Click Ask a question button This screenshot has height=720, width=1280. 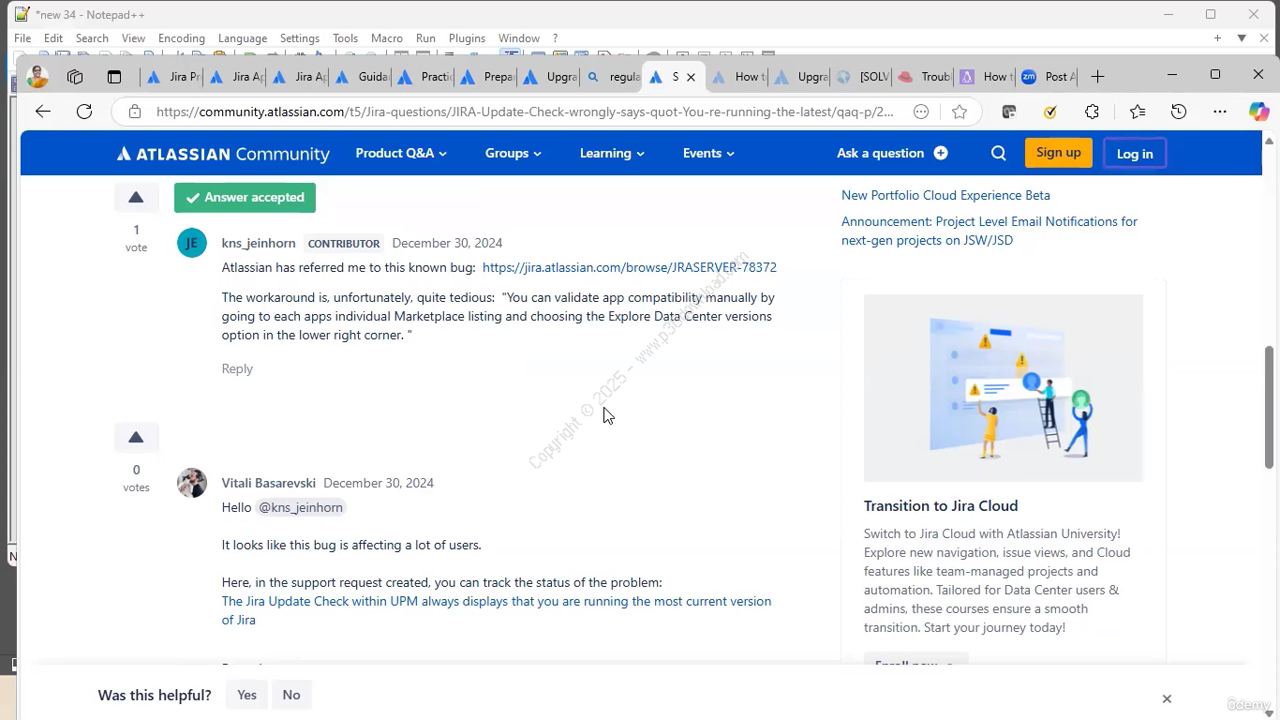coord(892,153)
